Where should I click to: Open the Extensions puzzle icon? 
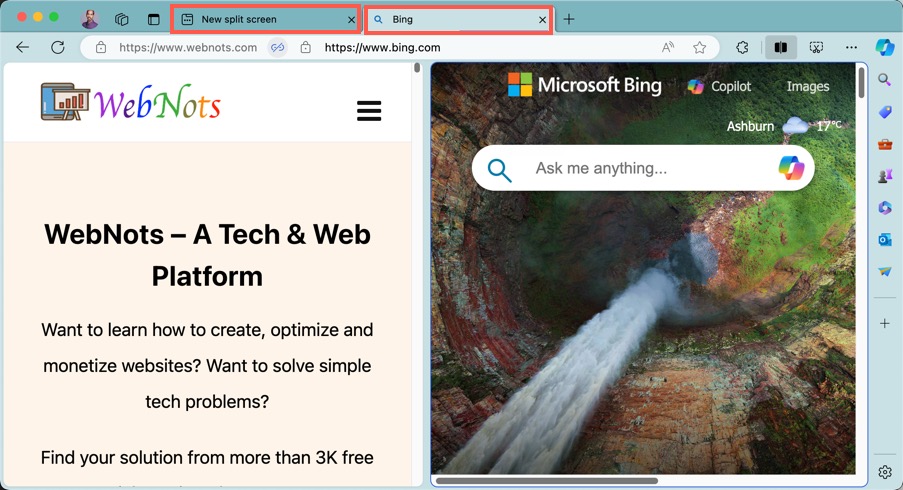click(742, 47)
